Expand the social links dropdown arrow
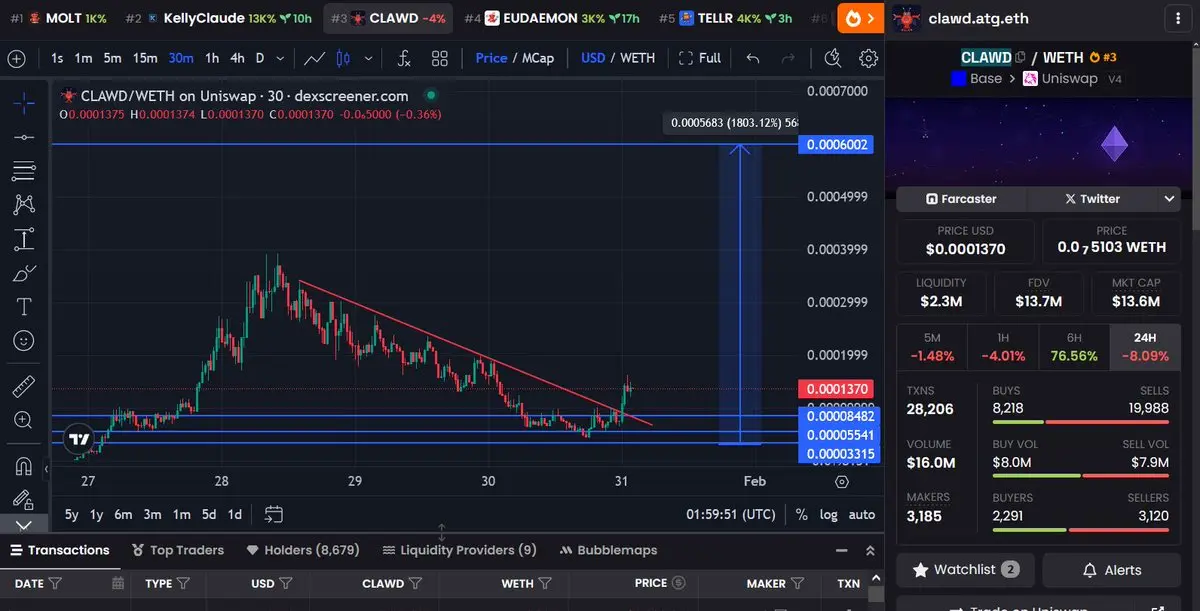 pos(1169,199)
